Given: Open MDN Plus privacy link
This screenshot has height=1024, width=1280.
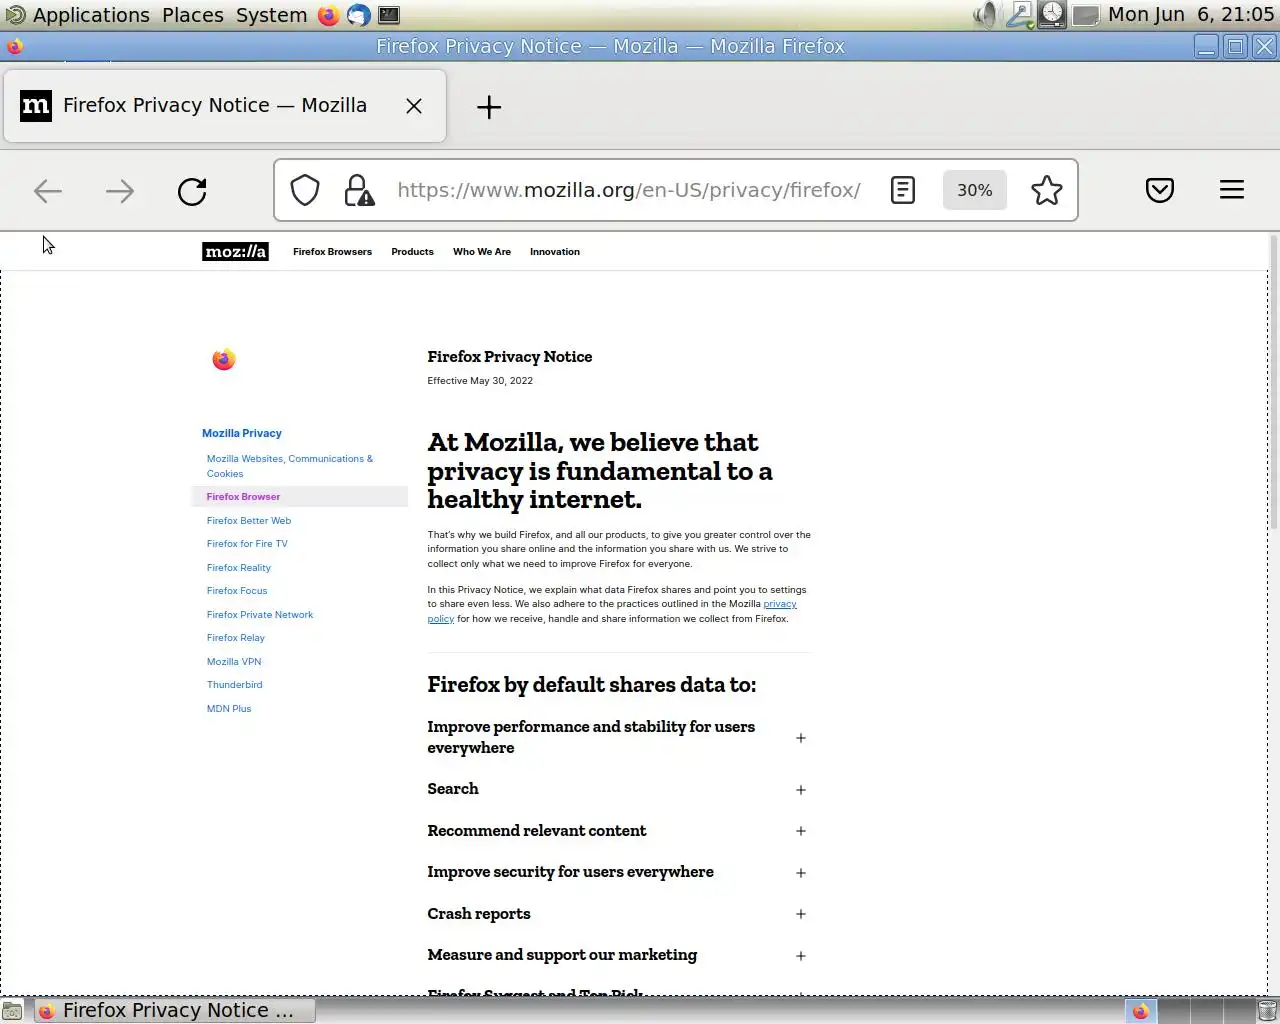Looking at the screenshot, I should [x=229, y=709].
